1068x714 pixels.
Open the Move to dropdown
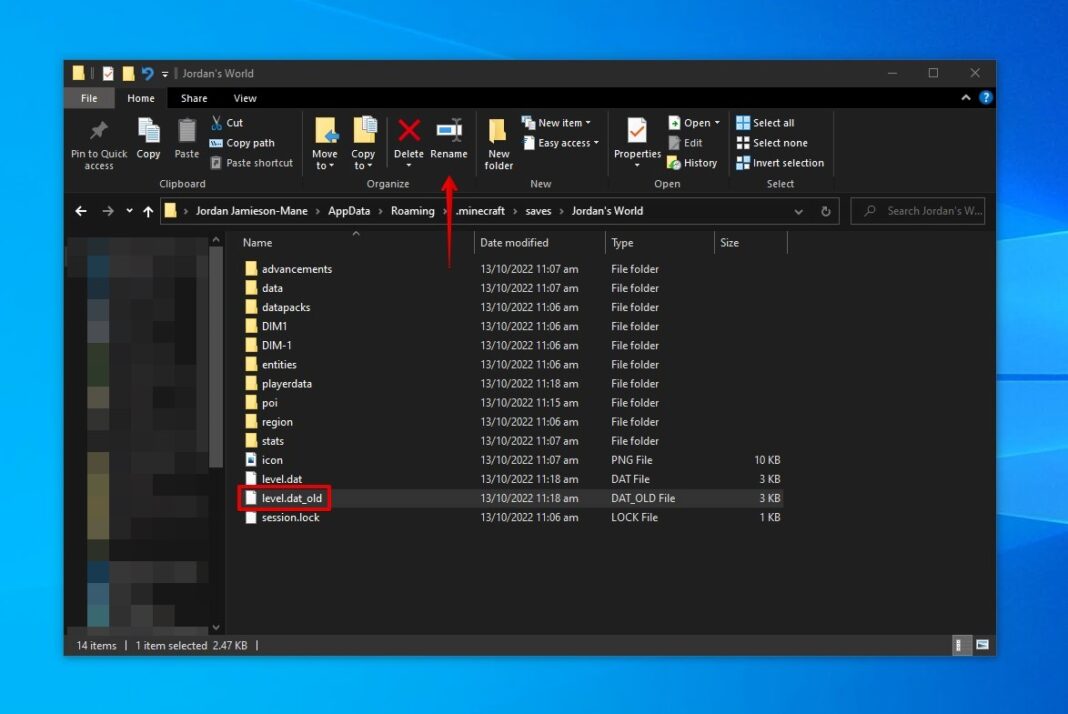tap(325, 140)
